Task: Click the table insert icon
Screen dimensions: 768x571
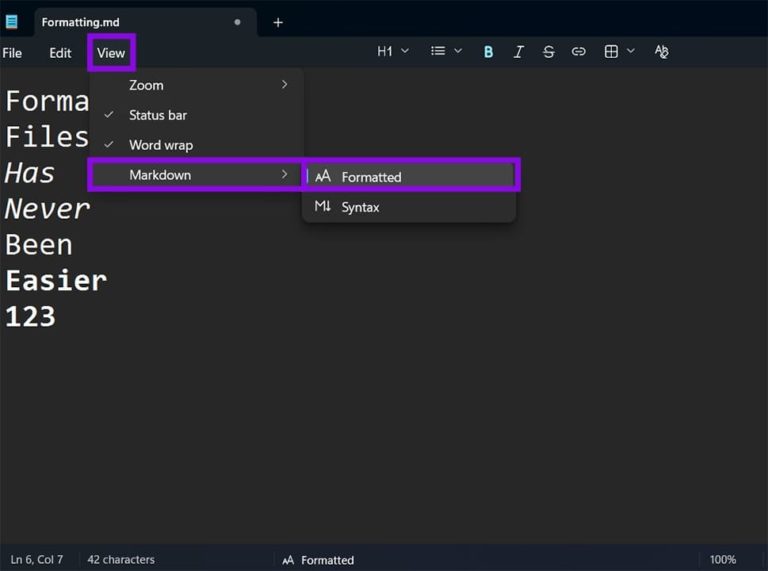Action: click(x=611, y=51)
